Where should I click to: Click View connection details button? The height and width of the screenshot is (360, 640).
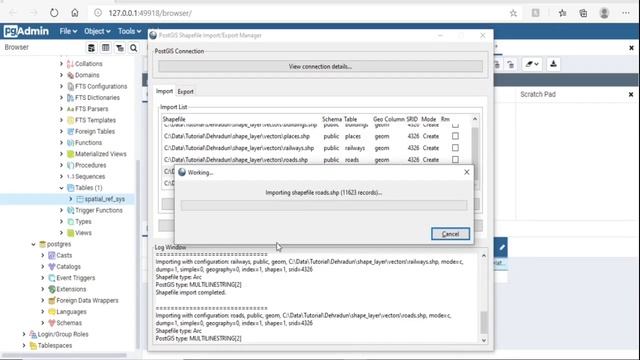tap(320, 66)
